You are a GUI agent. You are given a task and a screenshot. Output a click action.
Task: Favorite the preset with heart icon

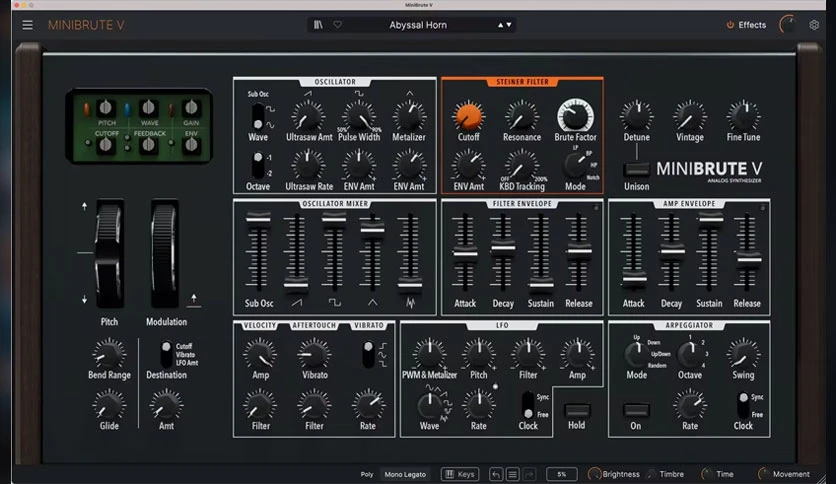tap(337, 25)
